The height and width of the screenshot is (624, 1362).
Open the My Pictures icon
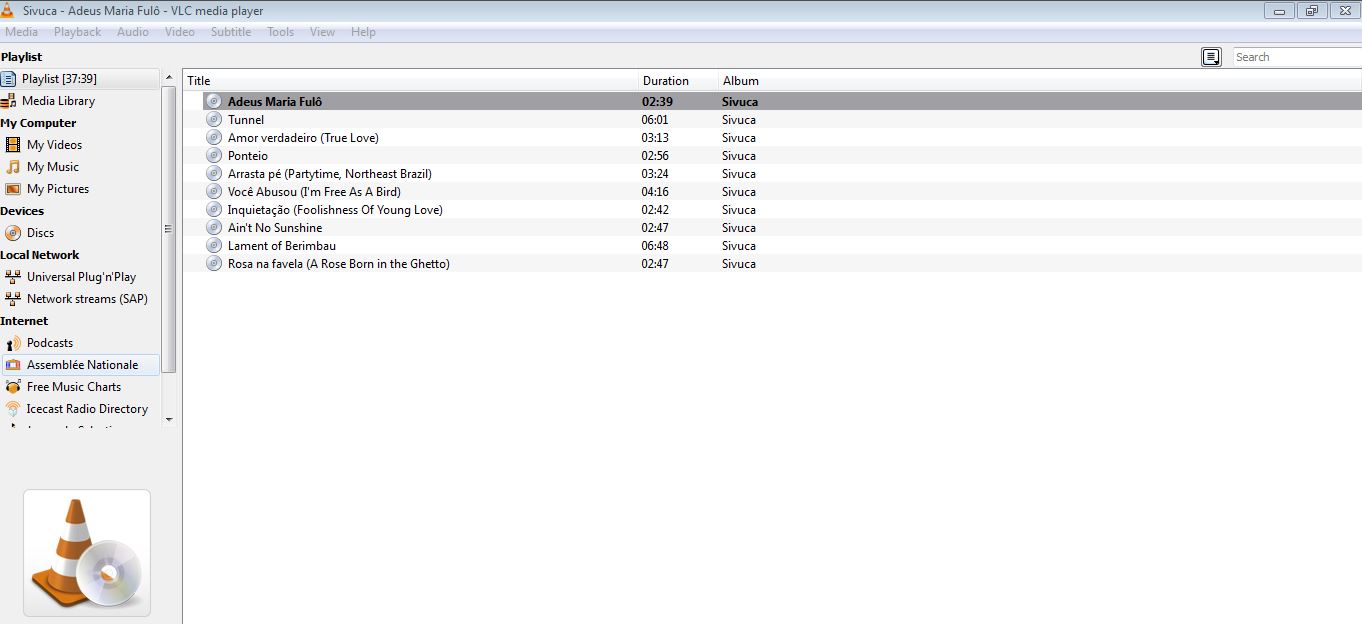[13, 189]
